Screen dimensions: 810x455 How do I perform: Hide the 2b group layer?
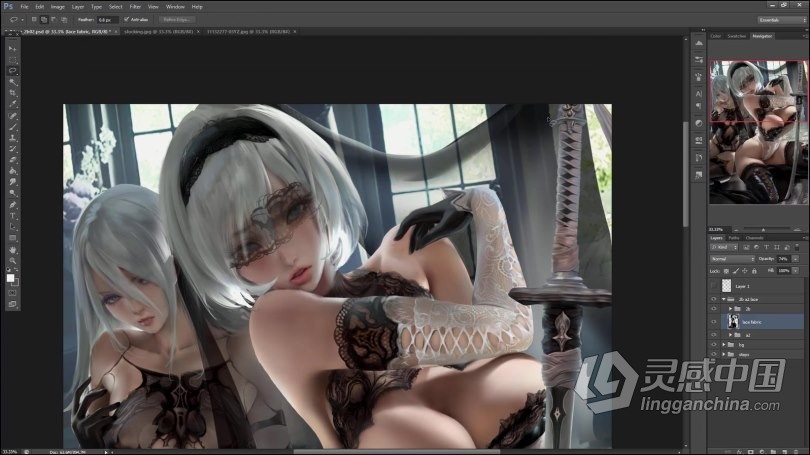714,308
